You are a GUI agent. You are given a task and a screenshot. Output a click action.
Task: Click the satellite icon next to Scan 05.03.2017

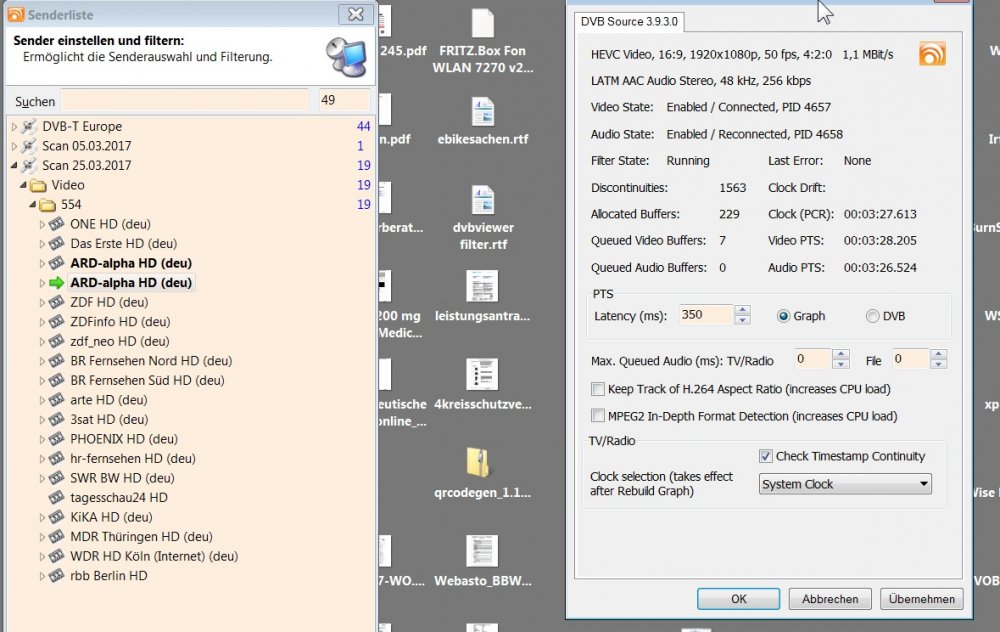(x=29, y=146)
